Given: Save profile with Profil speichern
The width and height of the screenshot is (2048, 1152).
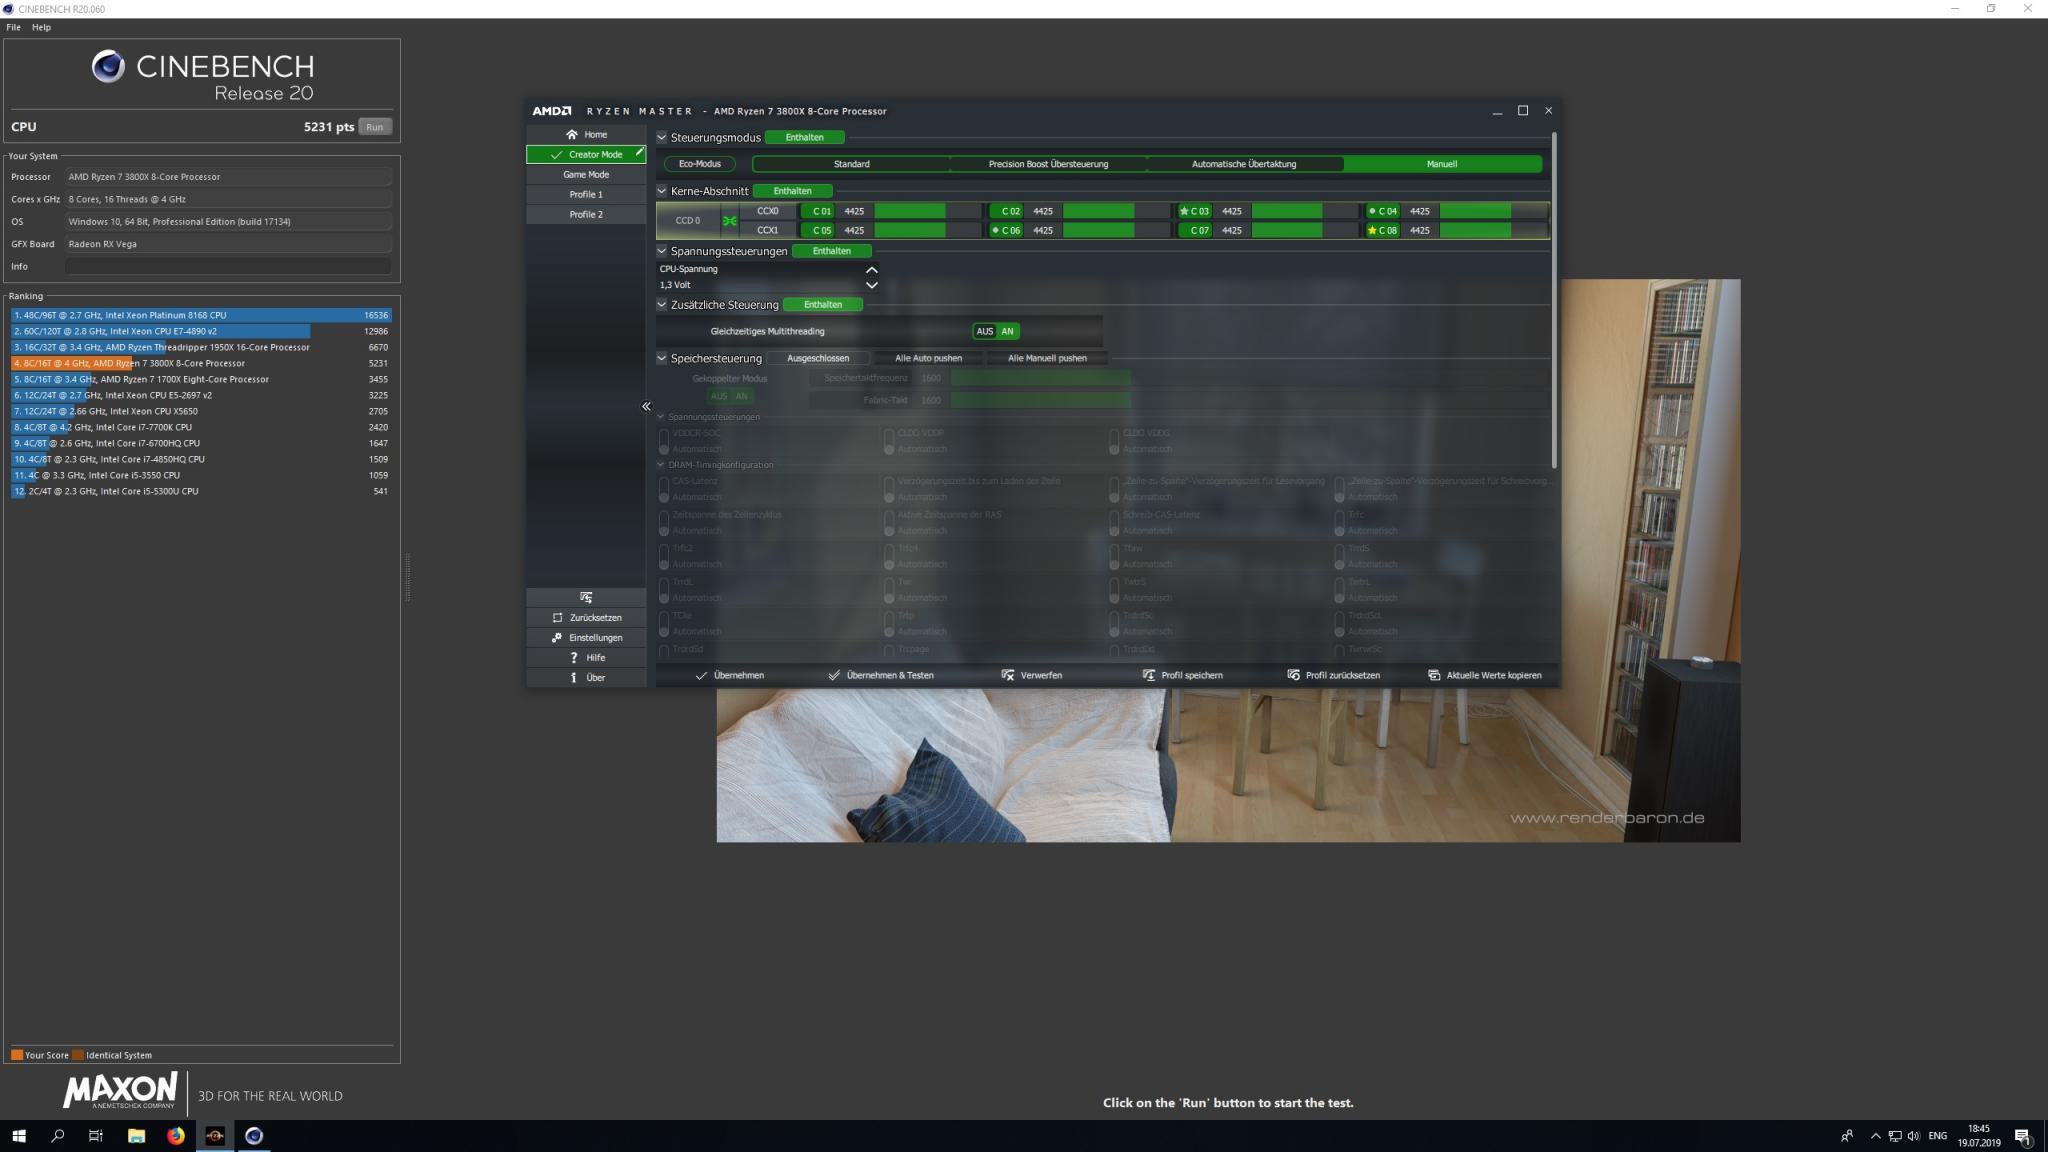Looking at the screenshot, I should coord(1183,675).
